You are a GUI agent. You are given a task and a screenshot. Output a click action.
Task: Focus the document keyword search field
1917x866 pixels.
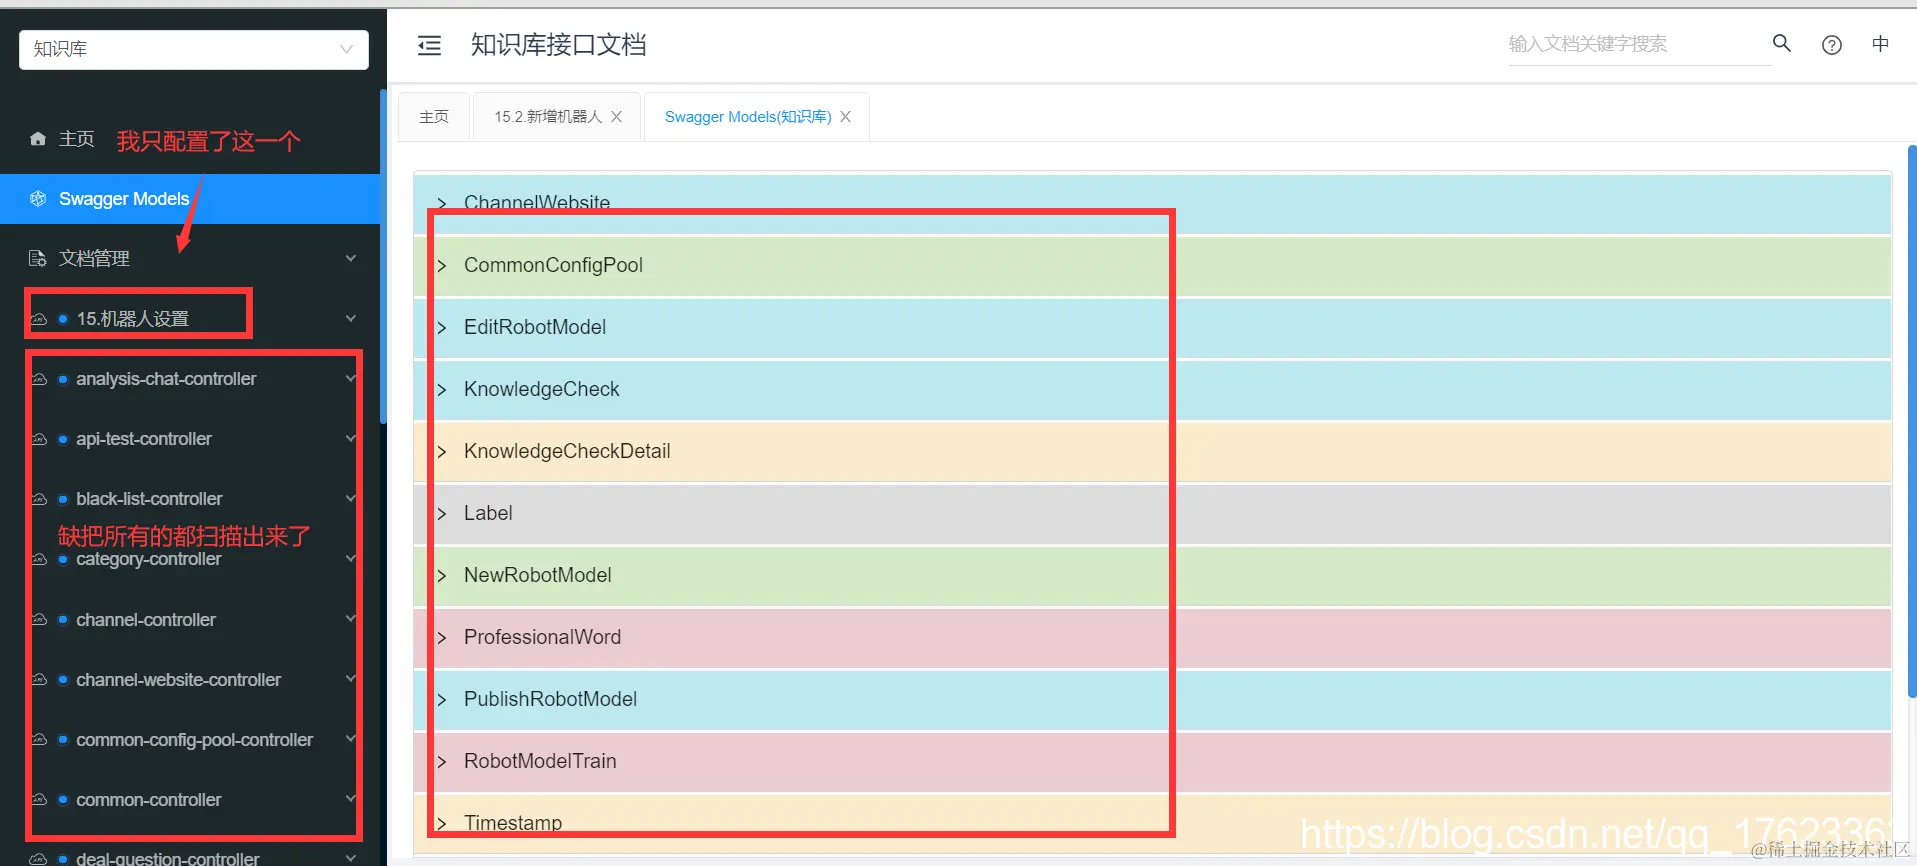point(1638,44)
